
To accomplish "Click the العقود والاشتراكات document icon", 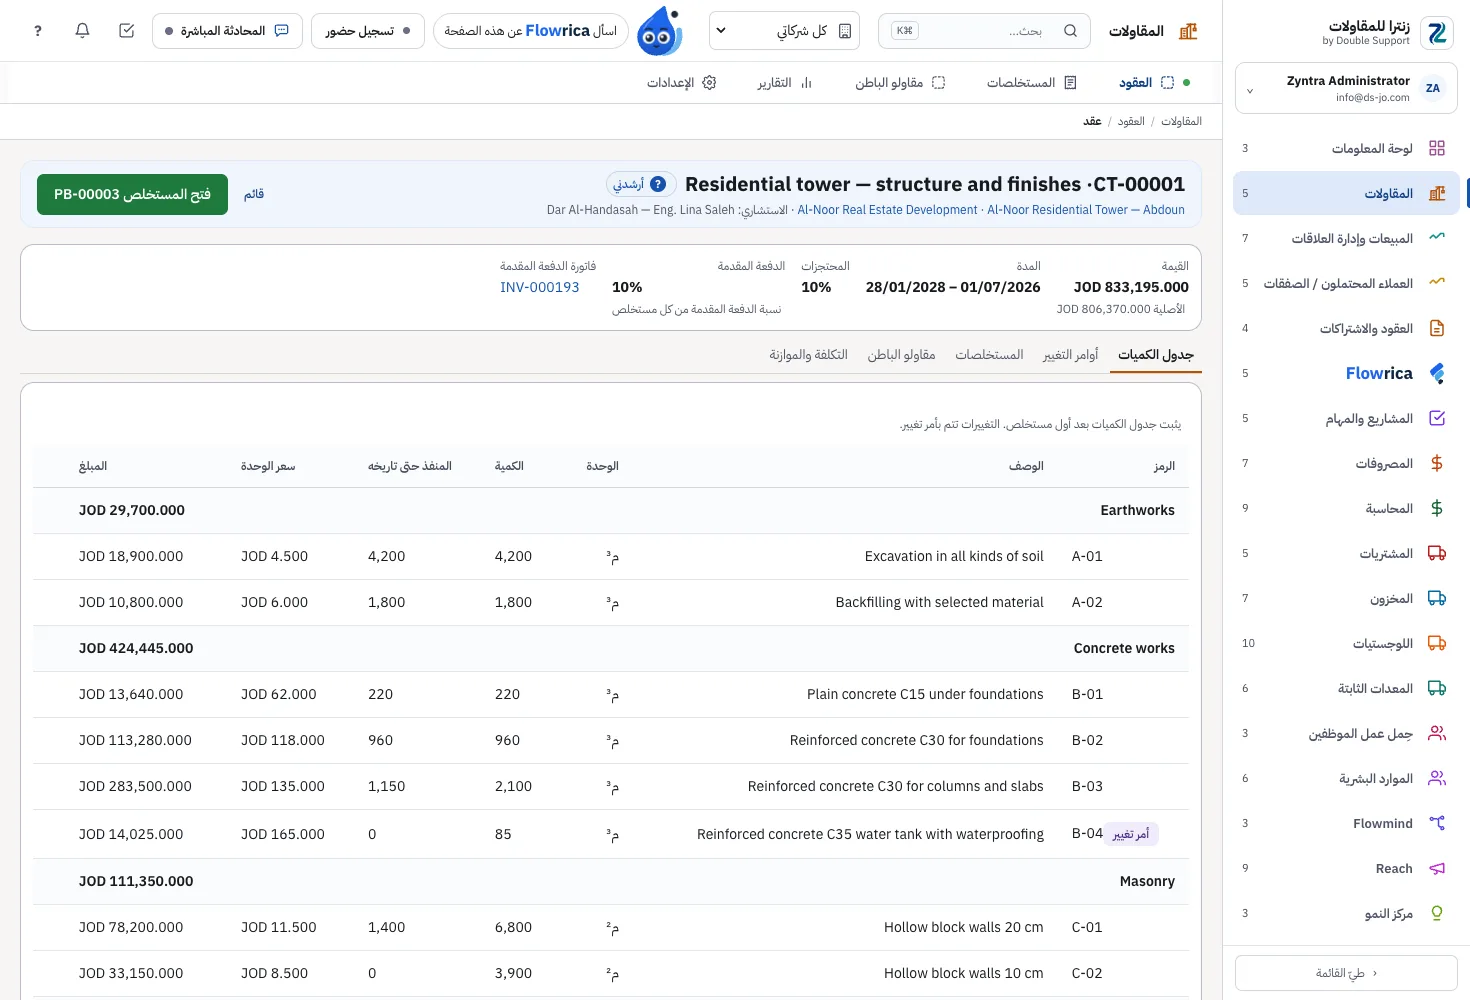I will 1437,328.
